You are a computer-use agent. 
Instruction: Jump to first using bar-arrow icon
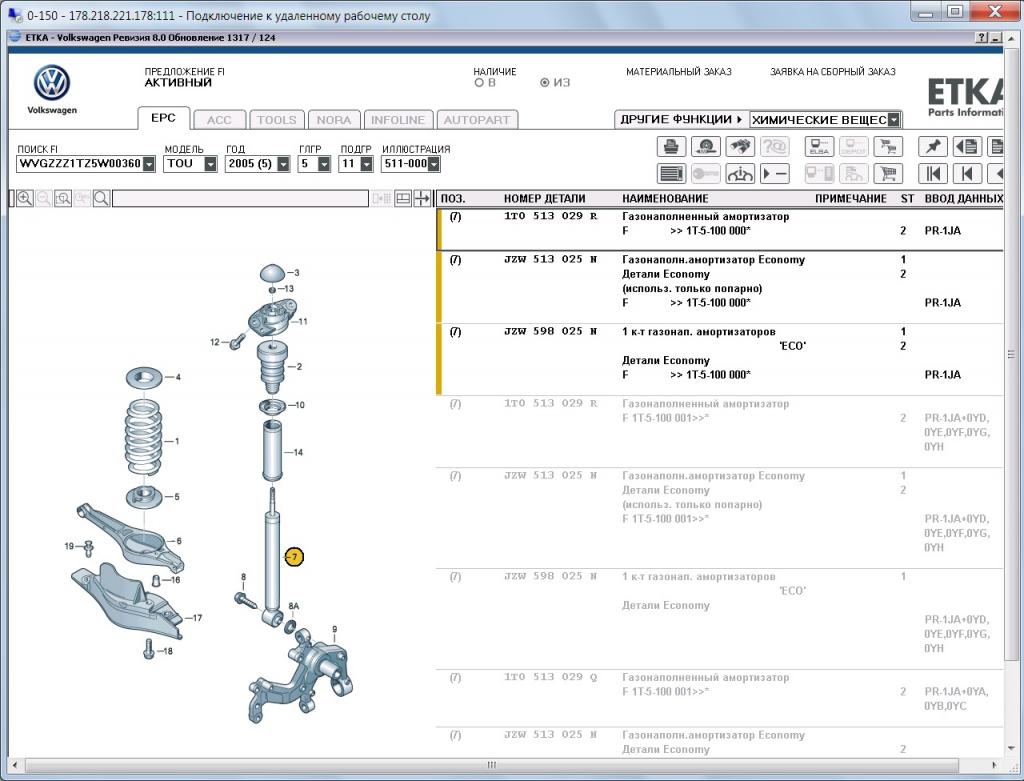point(933,174)
